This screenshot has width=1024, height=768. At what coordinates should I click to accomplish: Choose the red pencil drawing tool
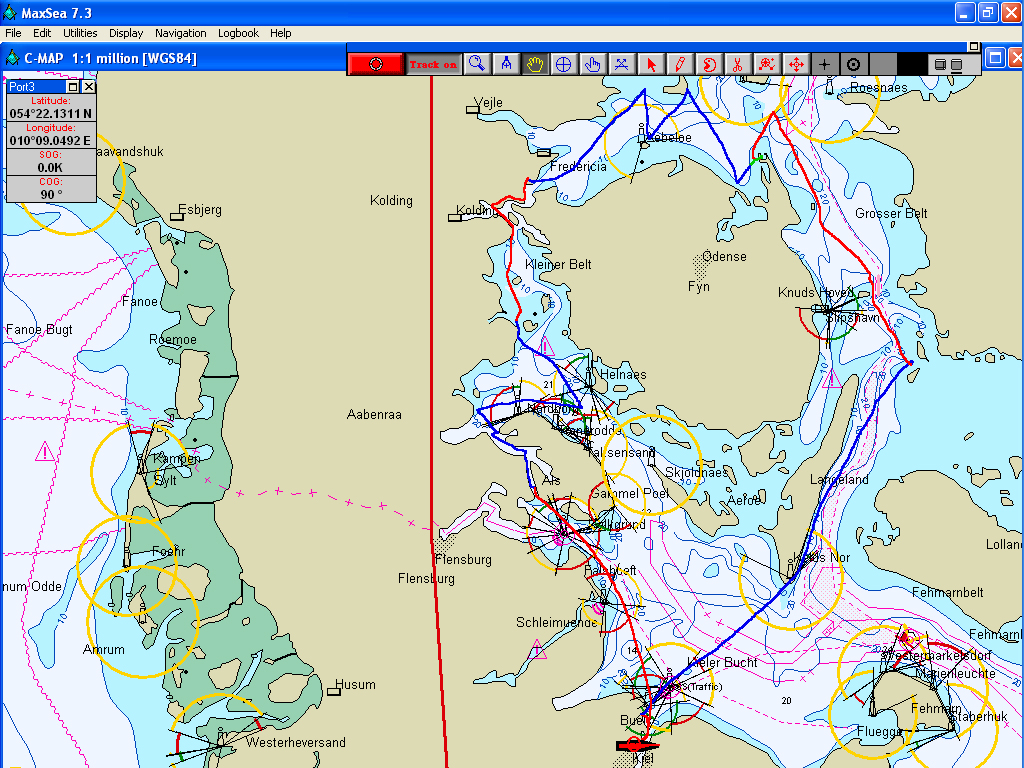[680, 64]
